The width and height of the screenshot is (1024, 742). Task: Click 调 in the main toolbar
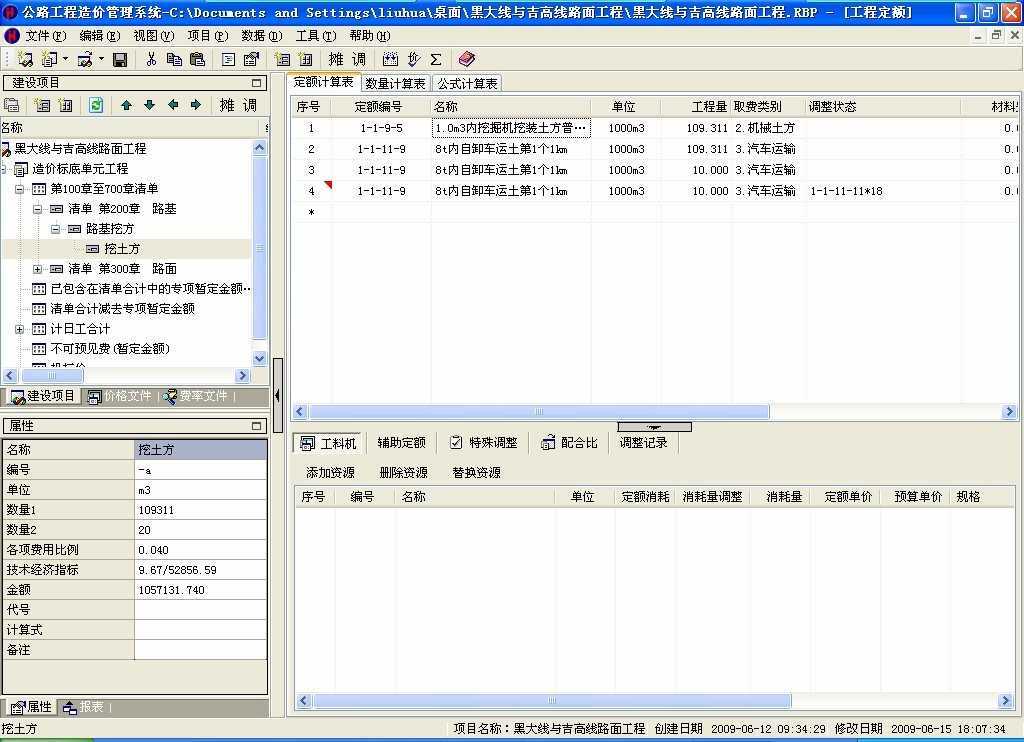click(x=359, y=59)
